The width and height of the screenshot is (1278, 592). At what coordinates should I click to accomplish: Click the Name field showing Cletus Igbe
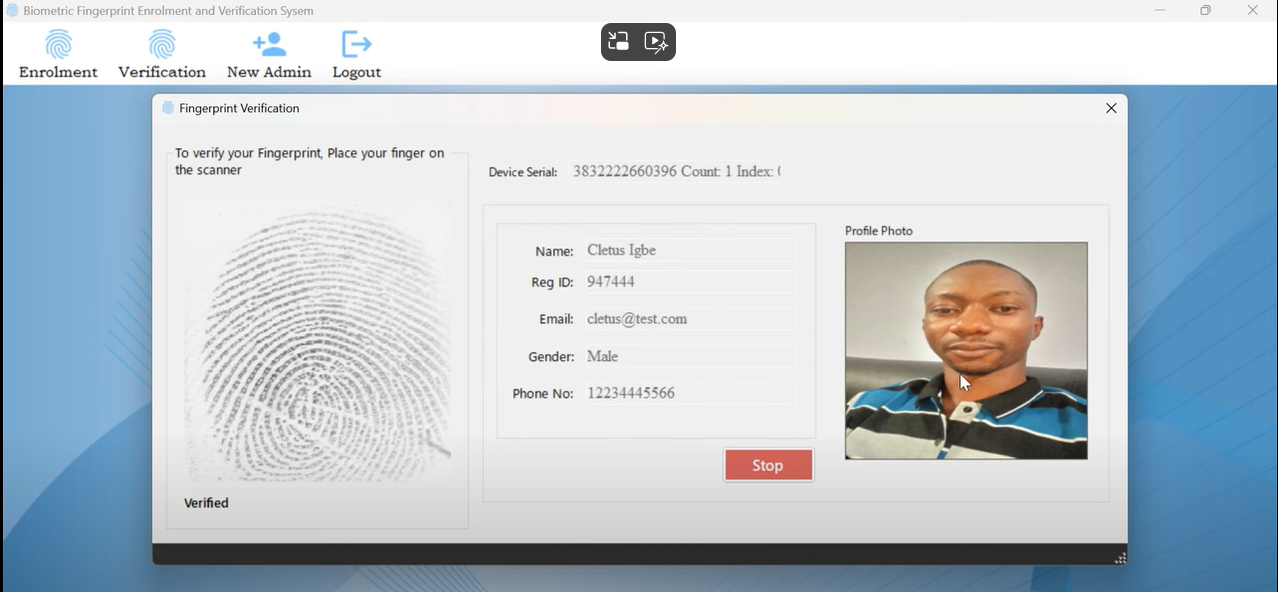[691, 250]
